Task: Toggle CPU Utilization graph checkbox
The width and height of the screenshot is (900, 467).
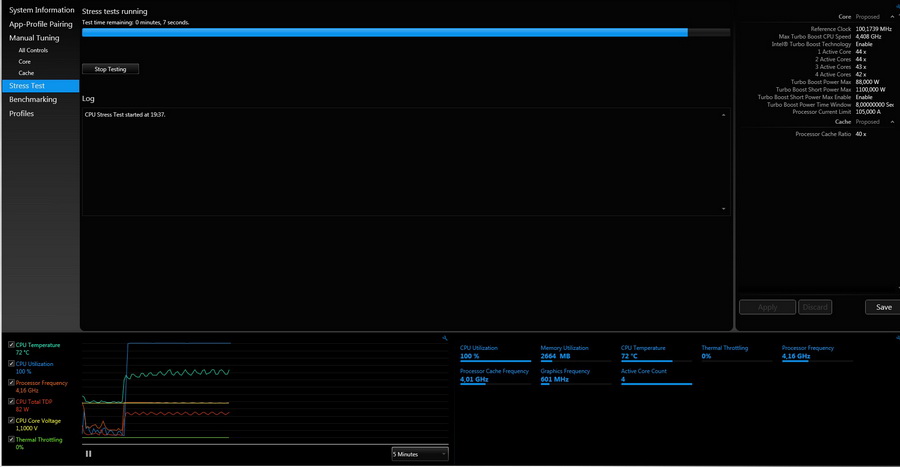Action: 11,364
